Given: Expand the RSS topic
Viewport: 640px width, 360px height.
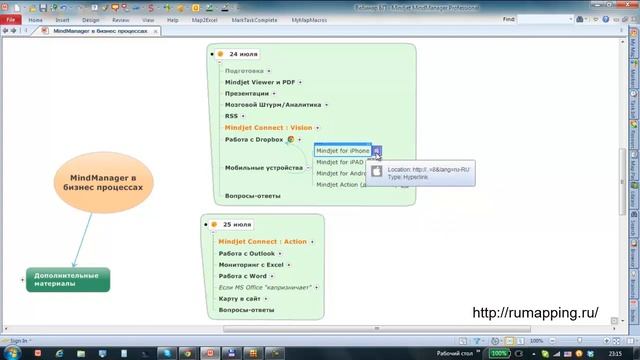Looking at the screenshot, I should [x=243, y=116].
